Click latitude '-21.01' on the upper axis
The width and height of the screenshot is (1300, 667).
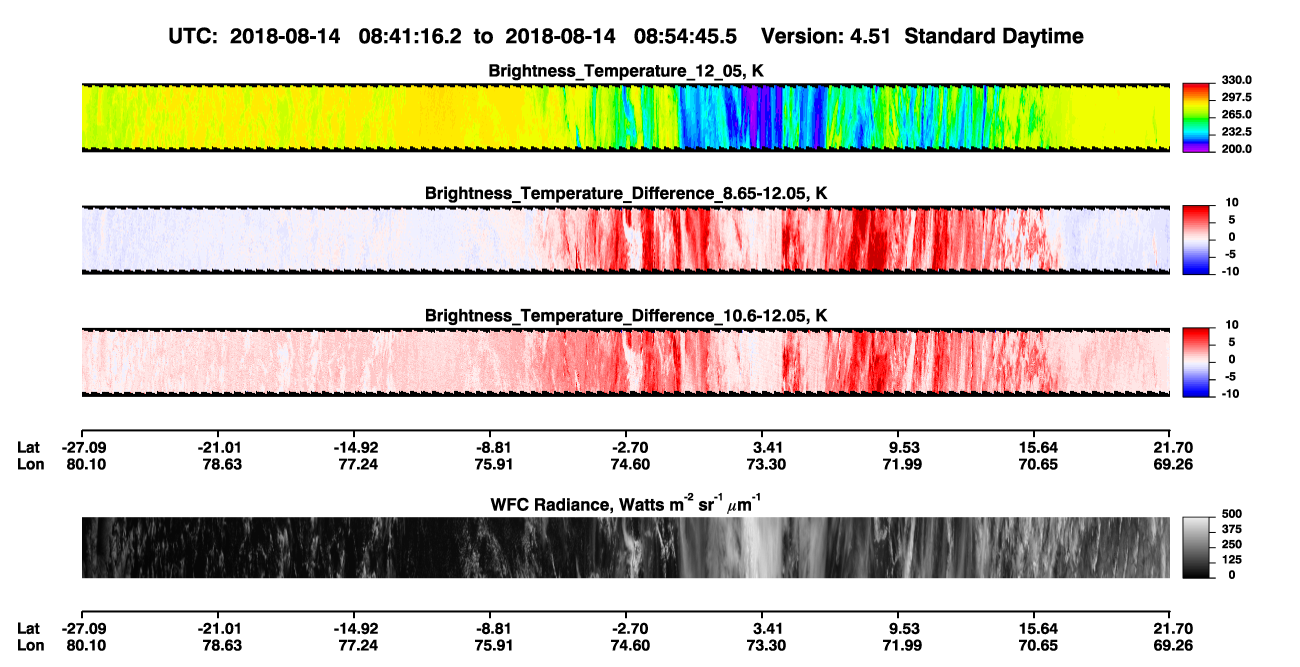point(220,448)
